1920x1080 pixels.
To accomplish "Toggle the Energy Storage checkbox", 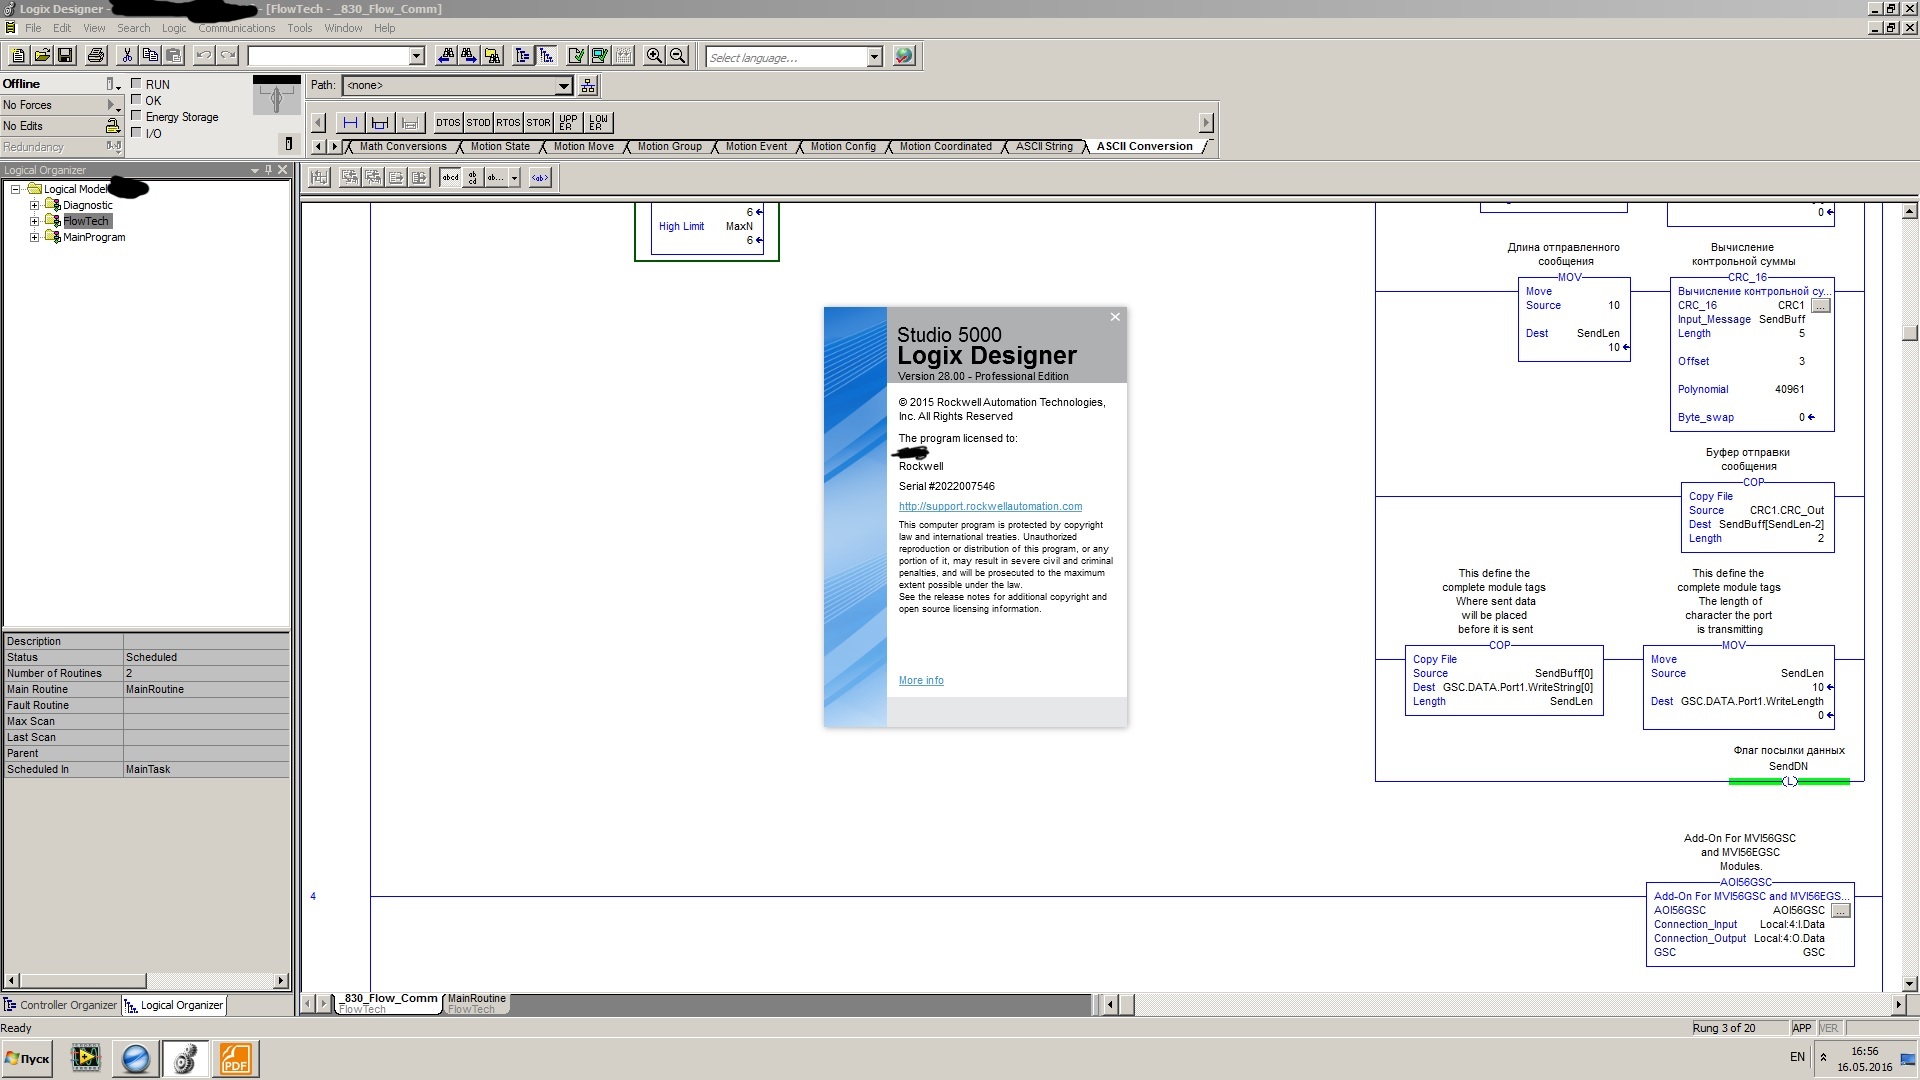I will pyautogui.click(x=137, y=116).
